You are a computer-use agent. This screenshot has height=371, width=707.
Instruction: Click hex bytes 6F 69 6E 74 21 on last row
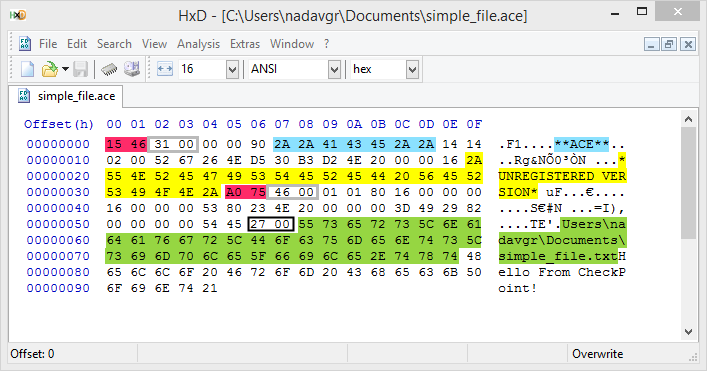click(x=162, y=288)
